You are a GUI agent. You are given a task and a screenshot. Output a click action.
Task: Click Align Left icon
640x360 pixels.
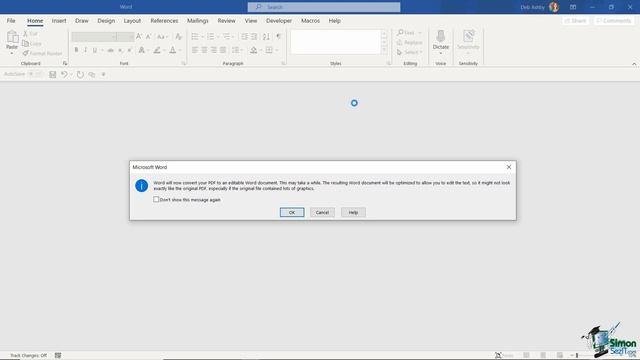[x=195, y=50]
